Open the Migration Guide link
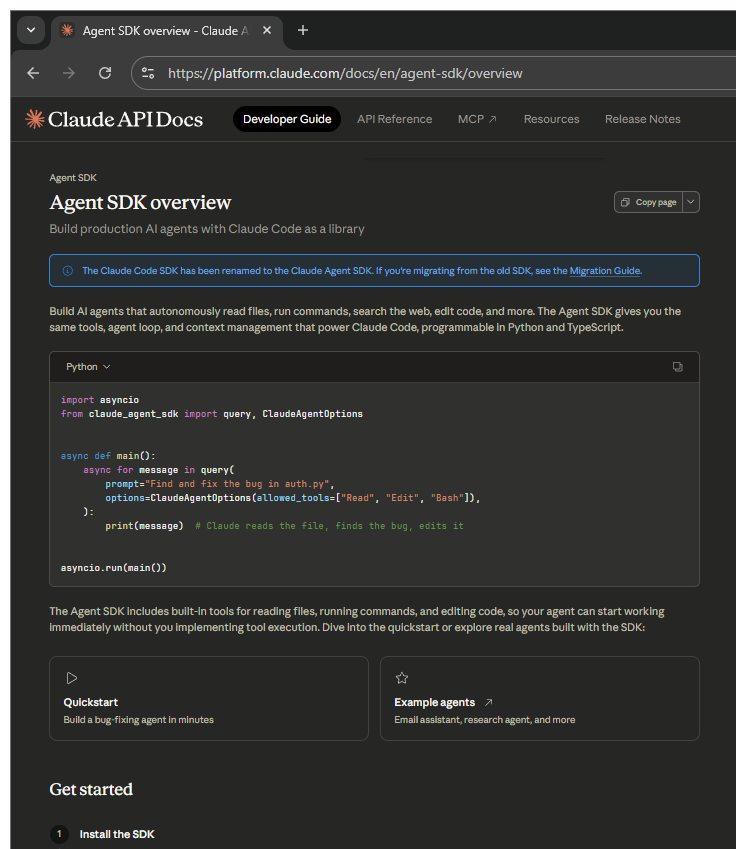 (x=604, y=271)
